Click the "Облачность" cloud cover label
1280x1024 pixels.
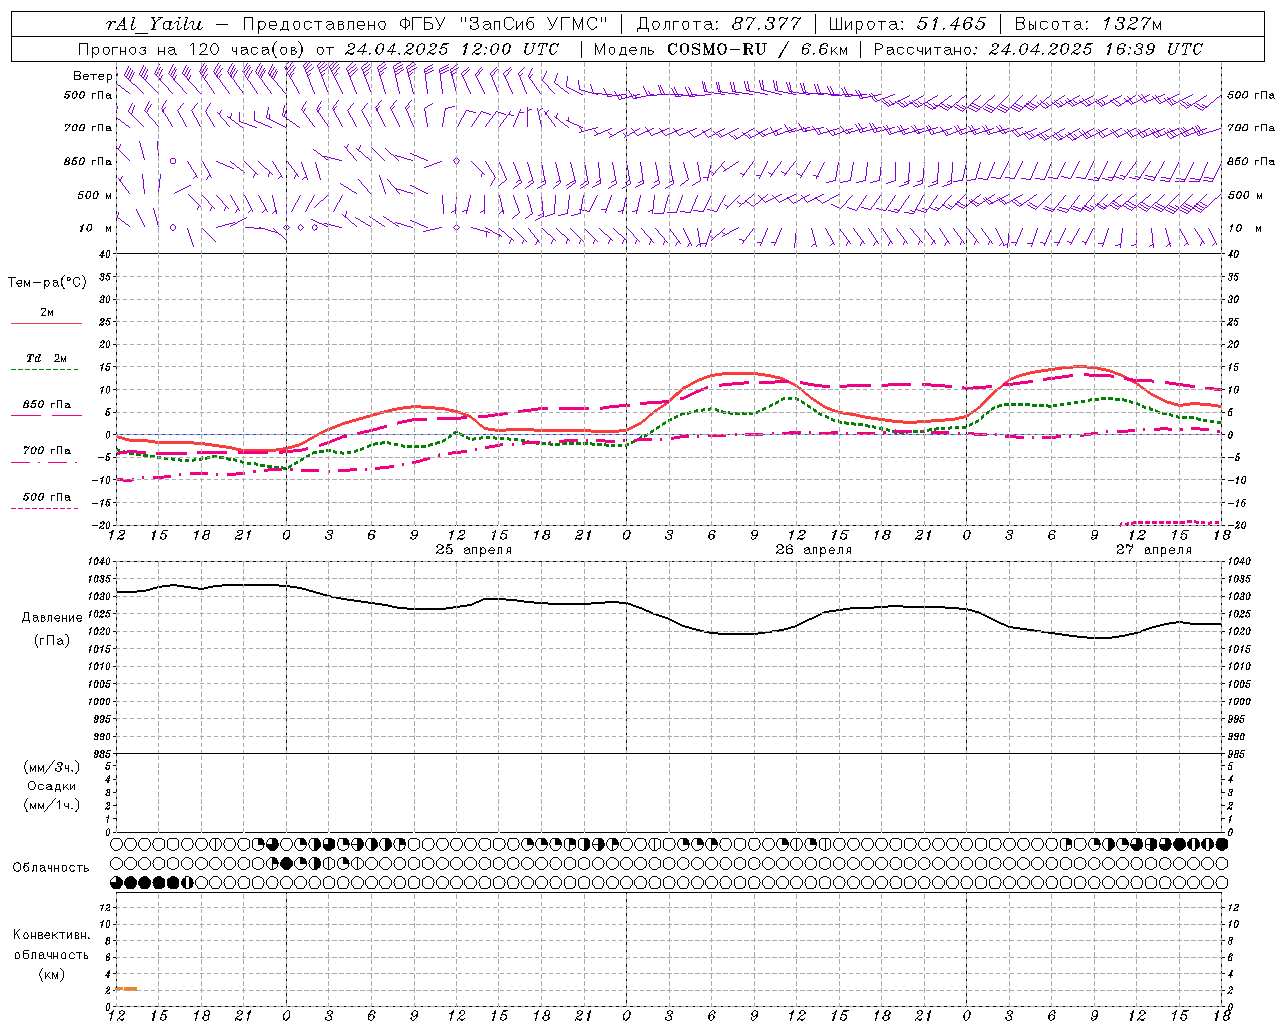(51, 868)
